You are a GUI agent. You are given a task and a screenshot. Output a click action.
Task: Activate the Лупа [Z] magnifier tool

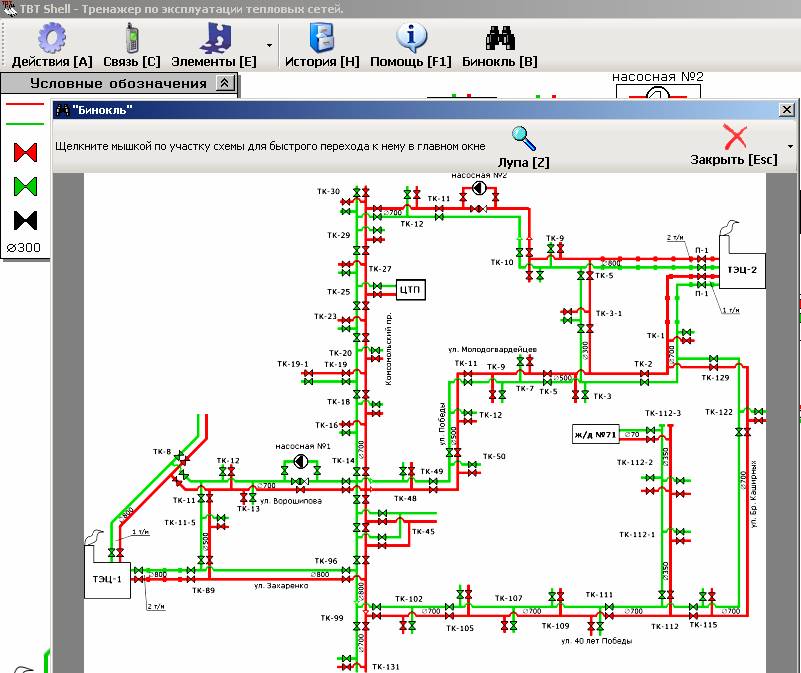tap(524, 138)
